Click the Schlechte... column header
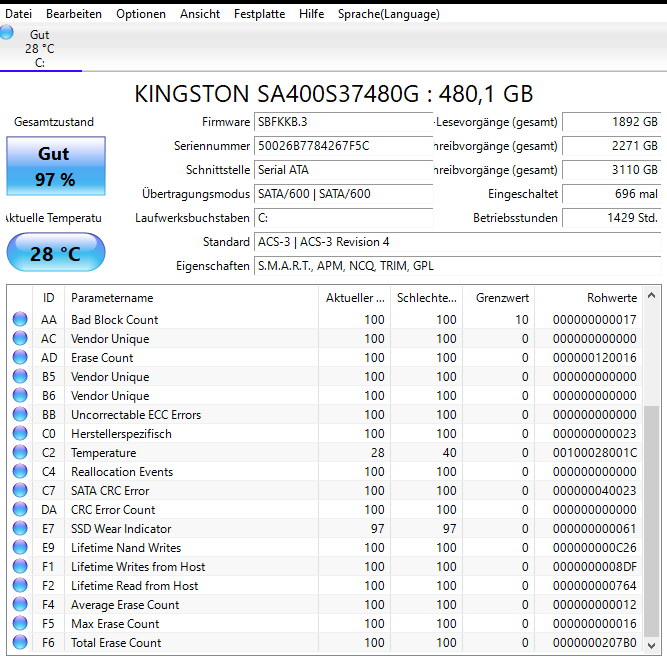 (426, 298)
